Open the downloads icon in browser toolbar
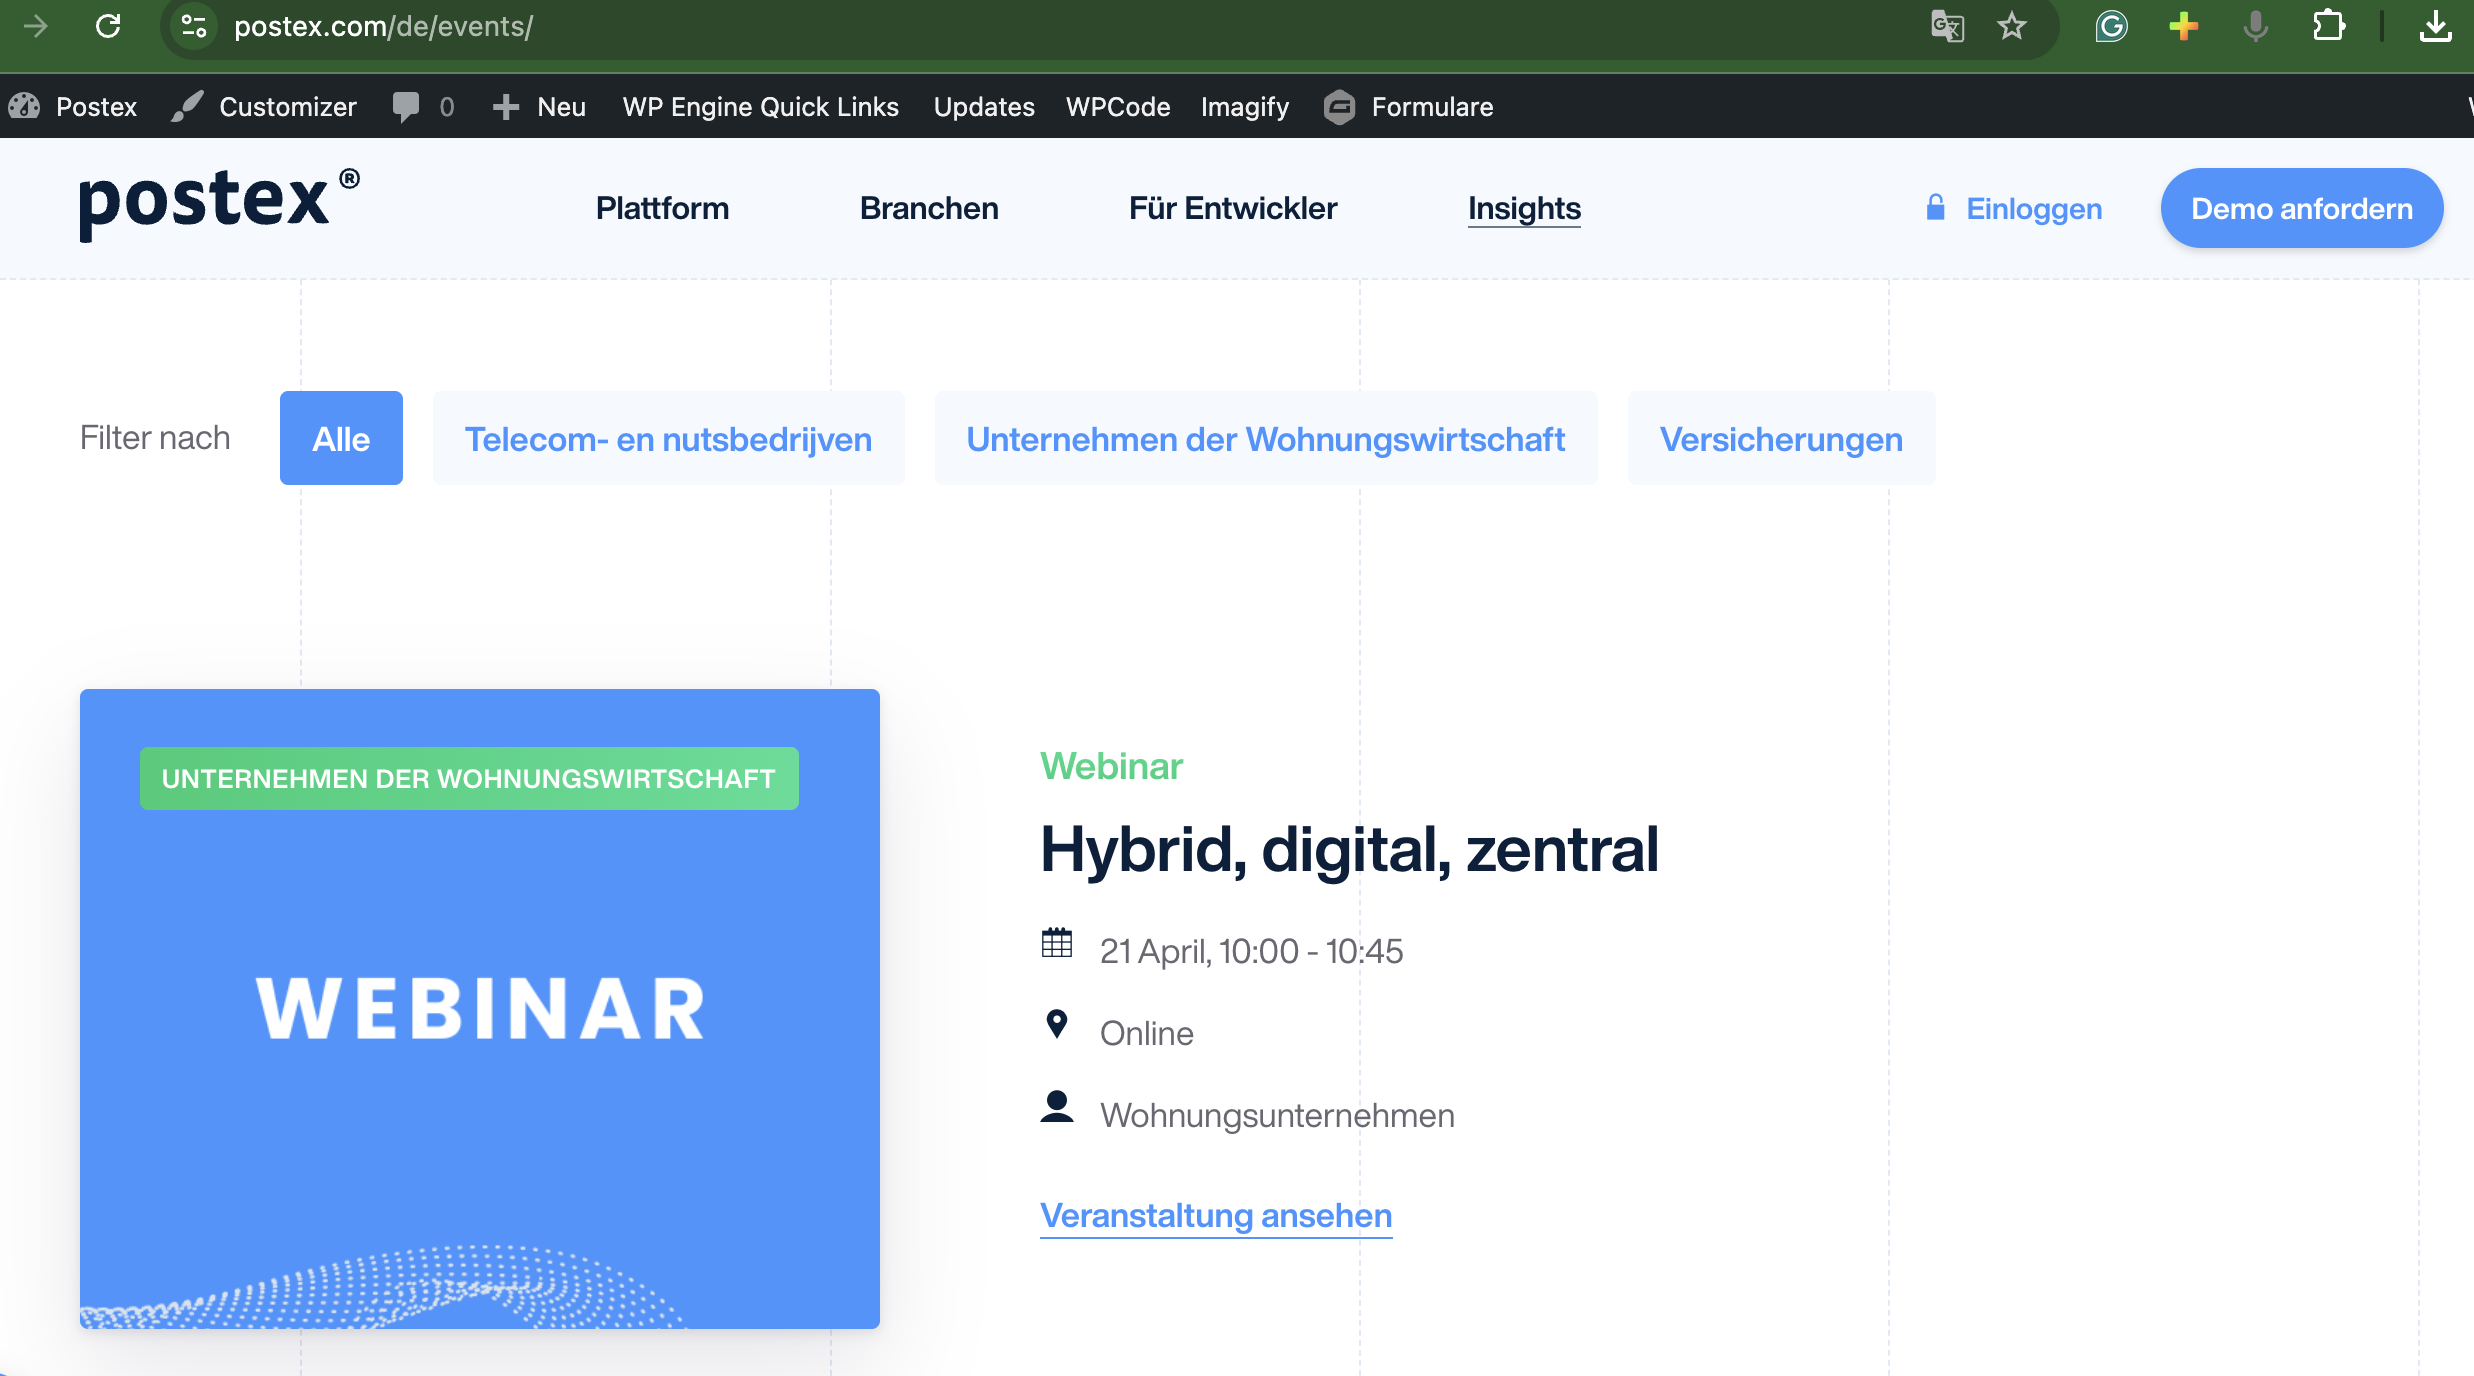 [x=2435, y=26]
